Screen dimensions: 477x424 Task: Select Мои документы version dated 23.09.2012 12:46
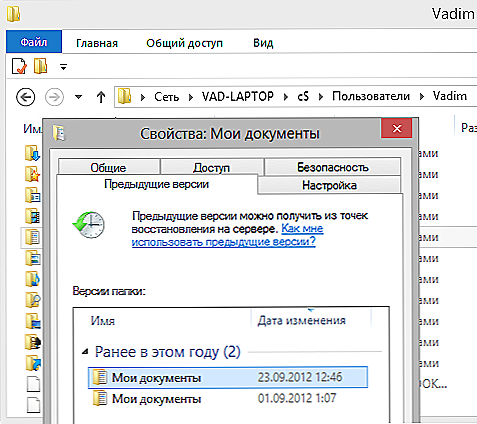click(x=228, y=378)
